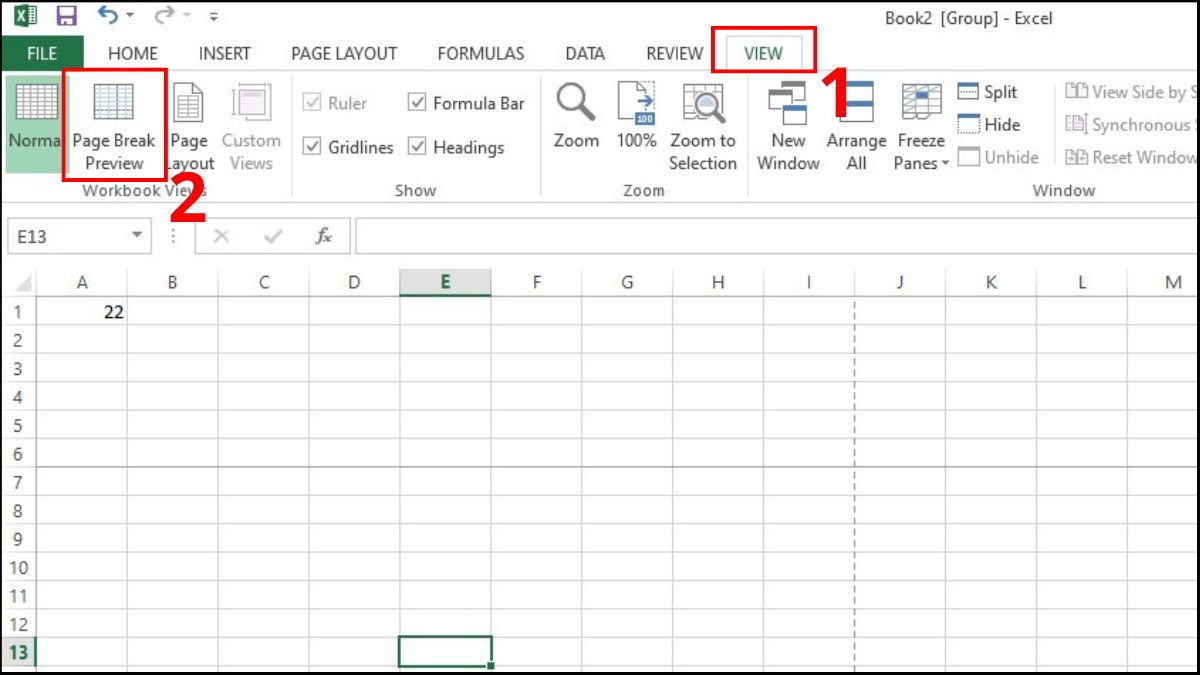Image resolution: width=1200 pixels, height=675 pixels.
Task: Click the Split window button
Action: pyautogui.click(x=988, y=92)
